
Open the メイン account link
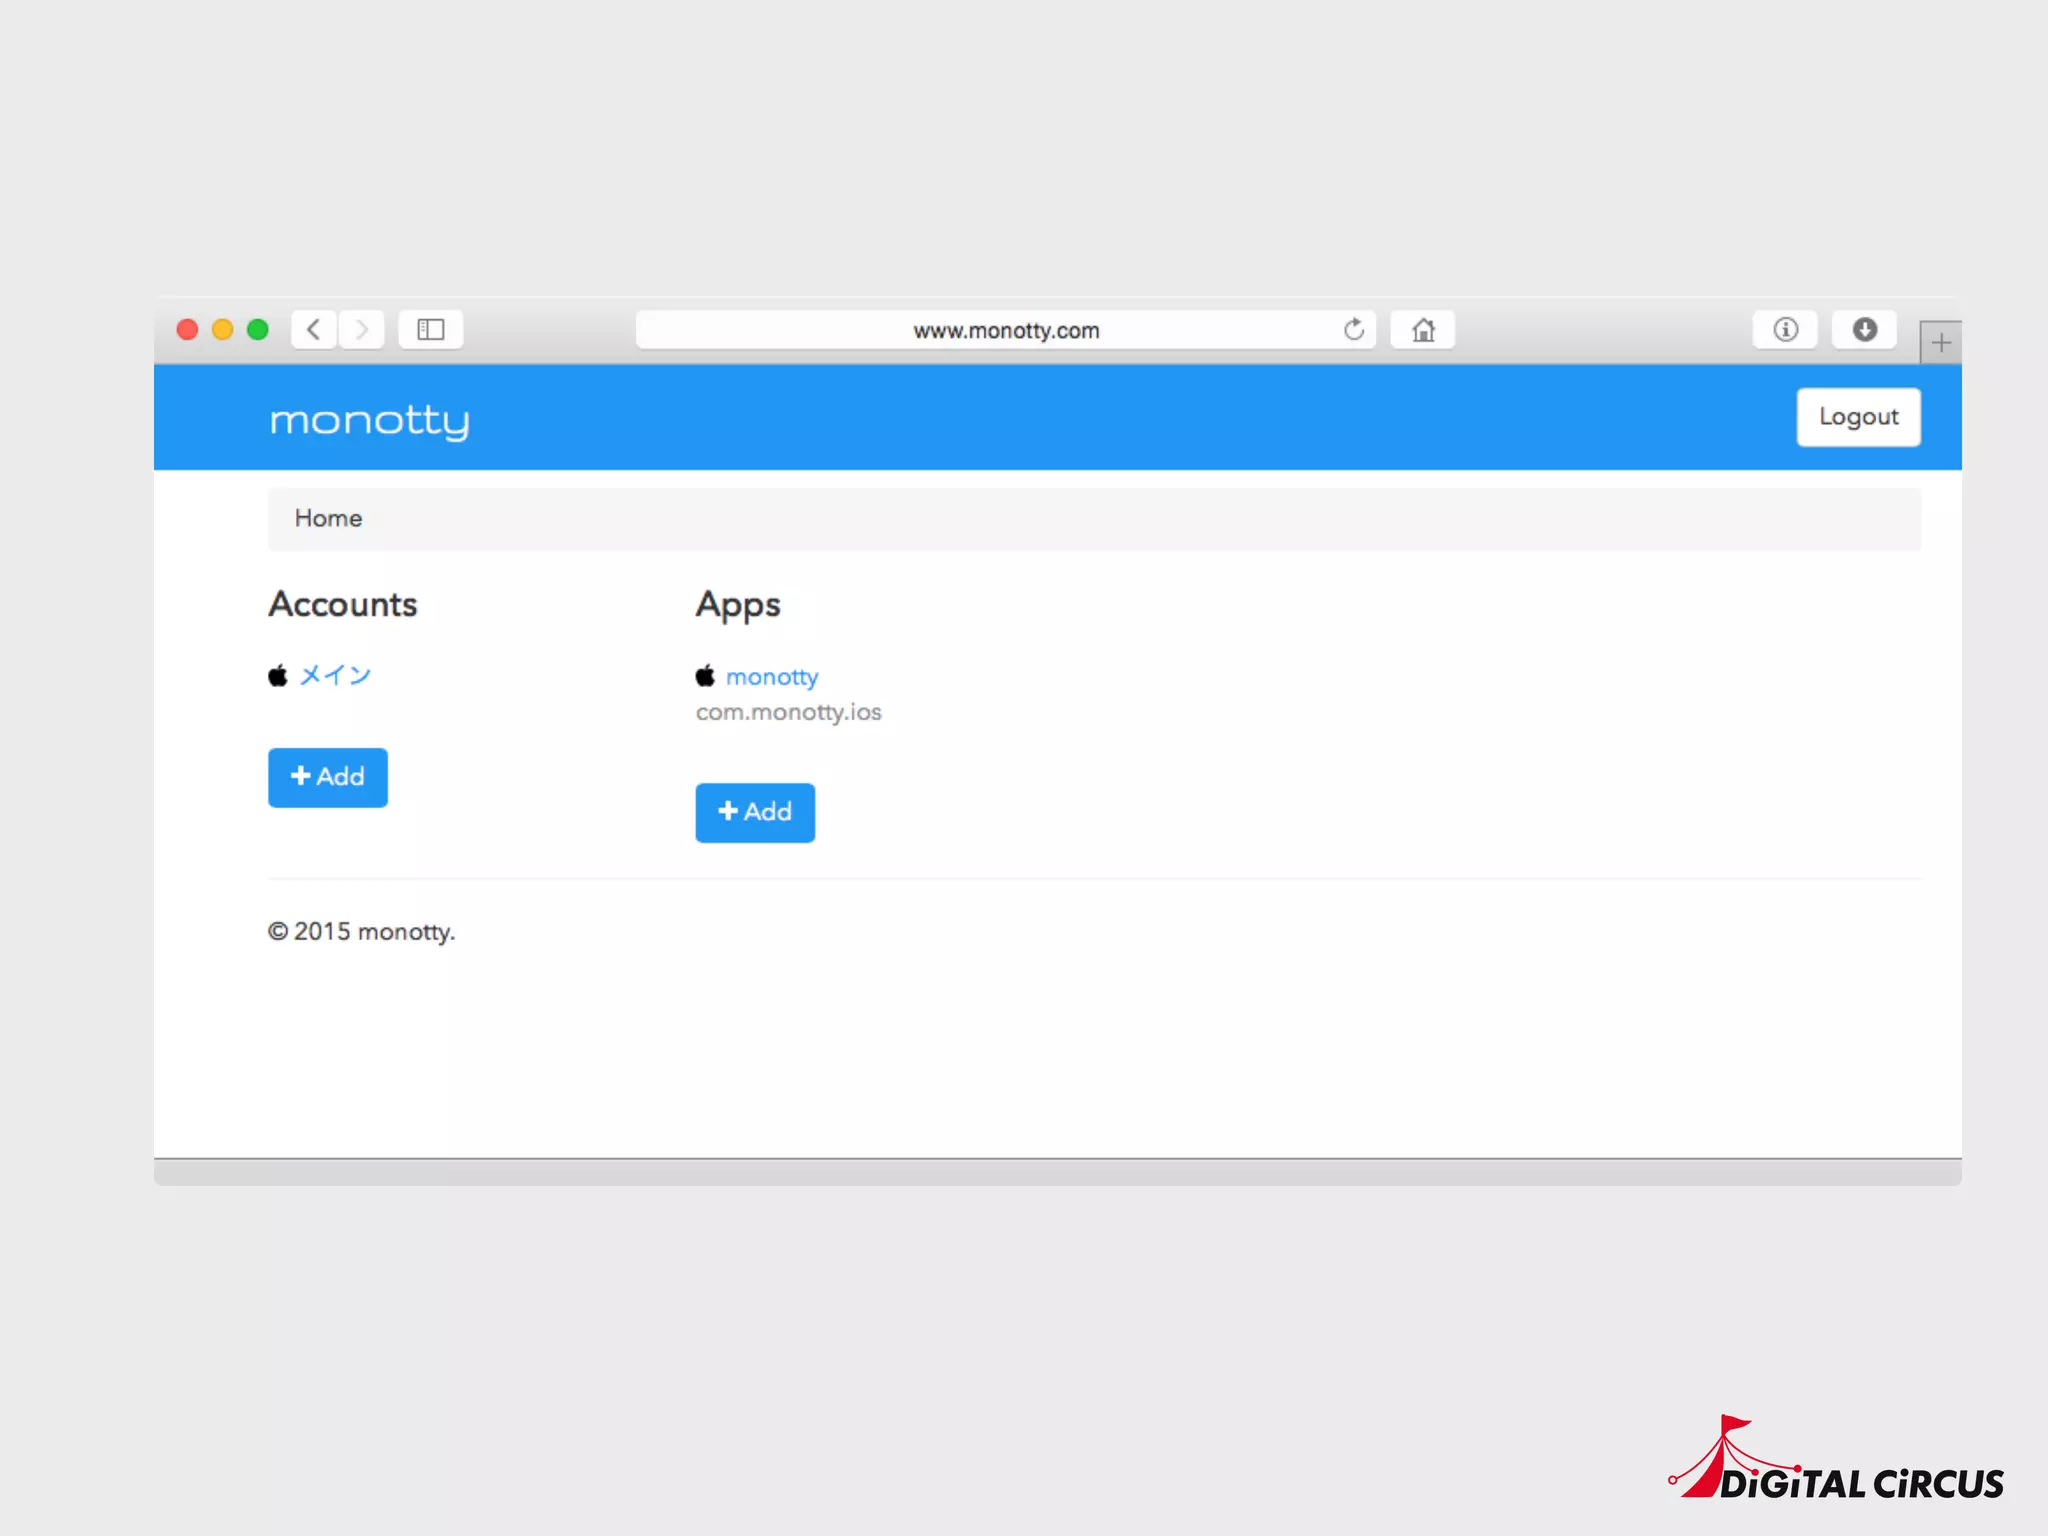tap(336, 676)
